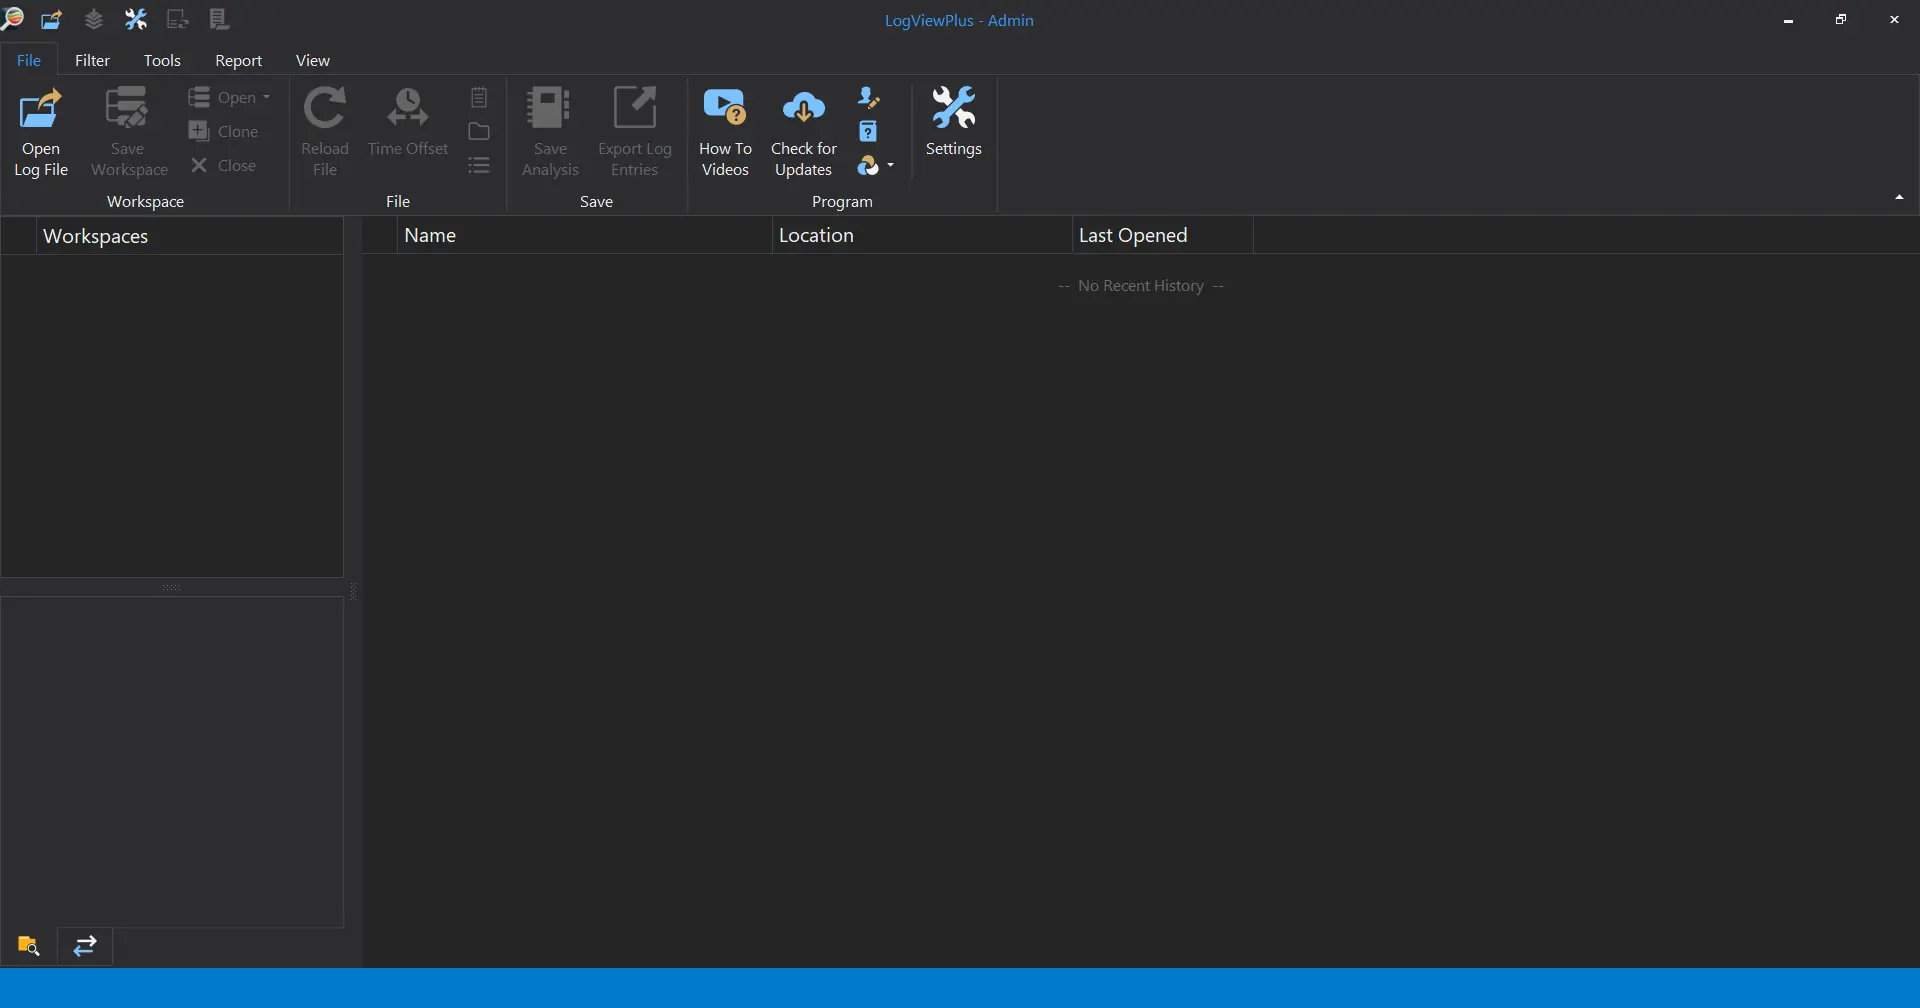The image size is (1920, 1008).
Task: Expand the dropdown arrow beside colored circles icon
Action: tap(890, 165)
